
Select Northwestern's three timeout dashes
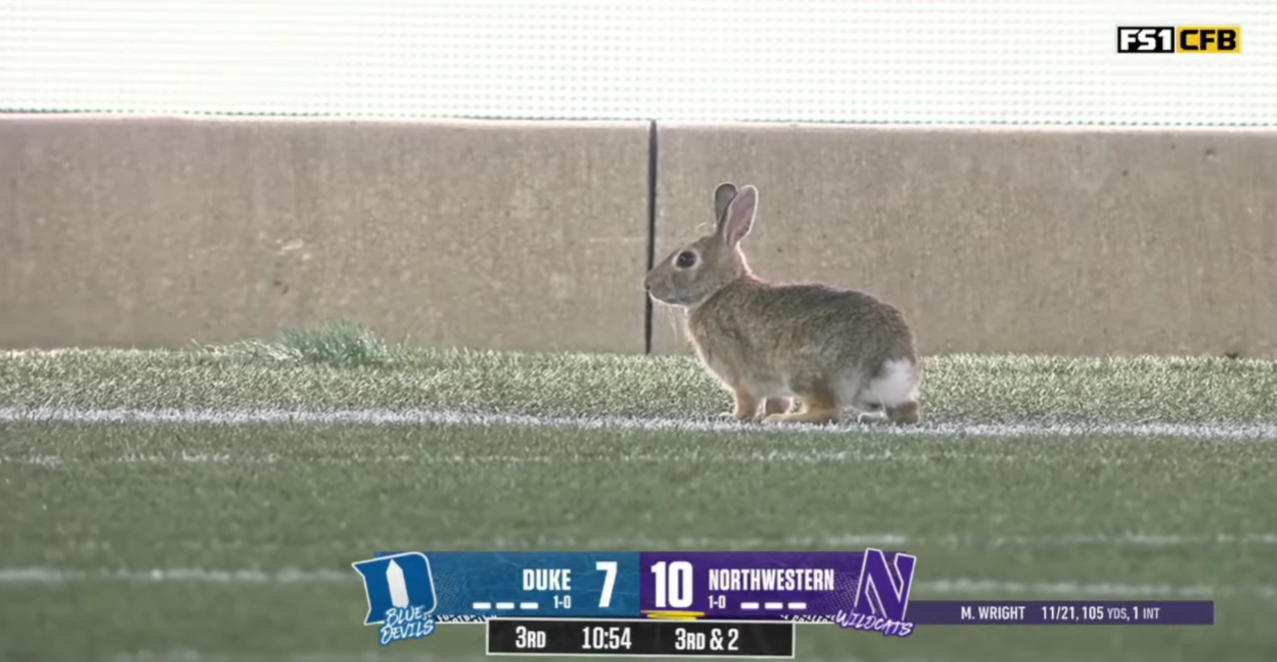(773, 605)
